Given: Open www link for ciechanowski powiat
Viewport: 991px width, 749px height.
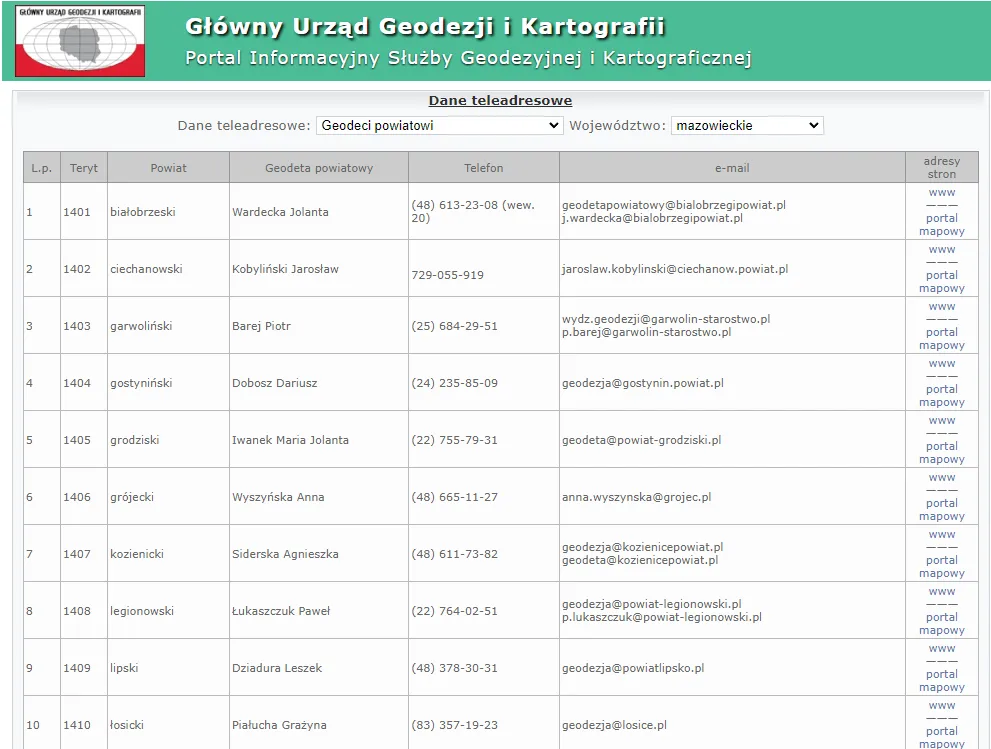Looking at the screenshot, I should click(x=942, y=249).
